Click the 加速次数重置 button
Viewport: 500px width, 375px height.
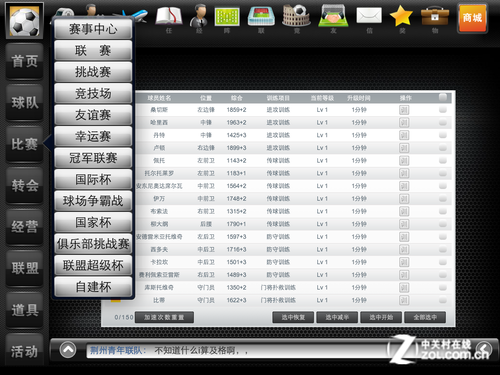(164, 317)
